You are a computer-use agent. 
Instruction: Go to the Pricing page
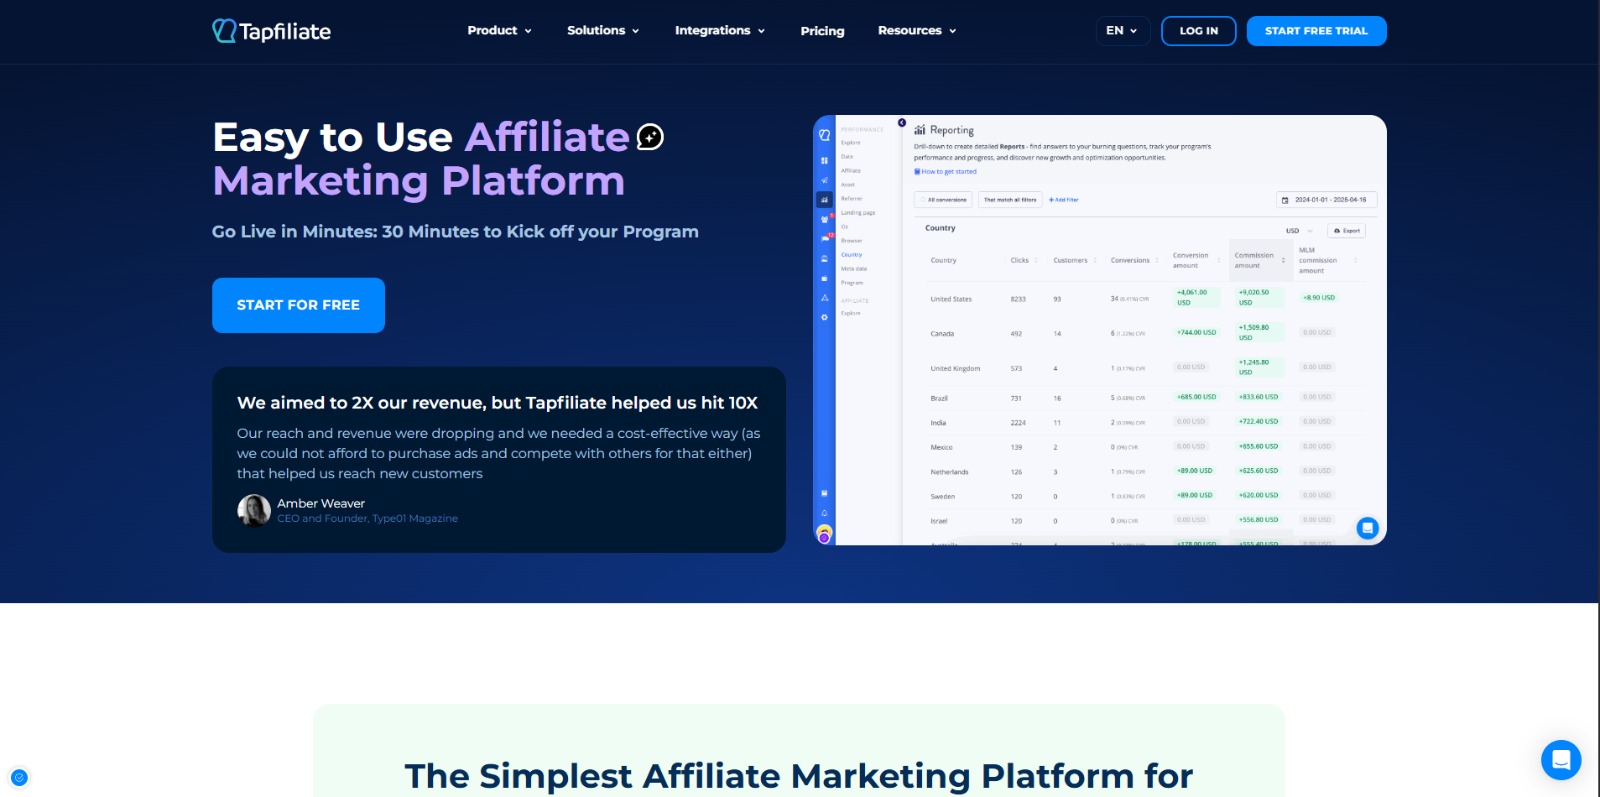[822, 31]
